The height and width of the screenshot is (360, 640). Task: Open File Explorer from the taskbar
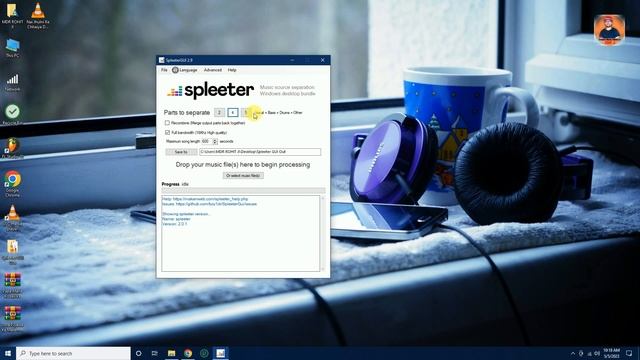coord(171,353)
